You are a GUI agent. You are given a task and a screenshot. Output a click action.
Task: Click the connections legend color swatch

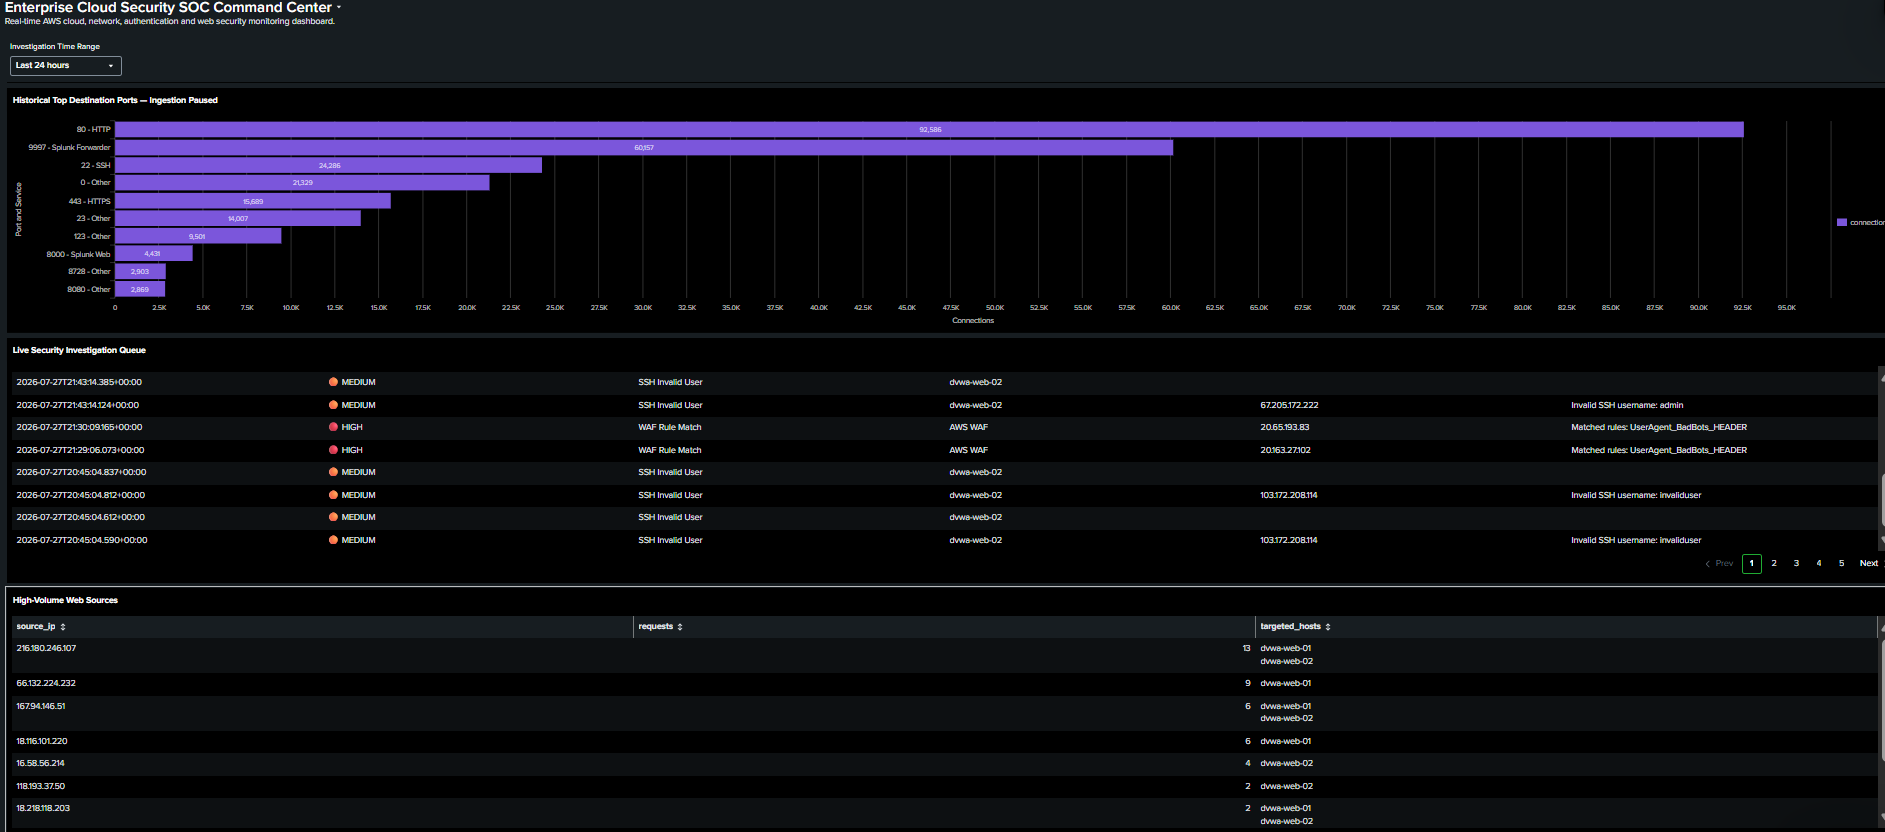pyautogui.click(x=1842, y=223)
